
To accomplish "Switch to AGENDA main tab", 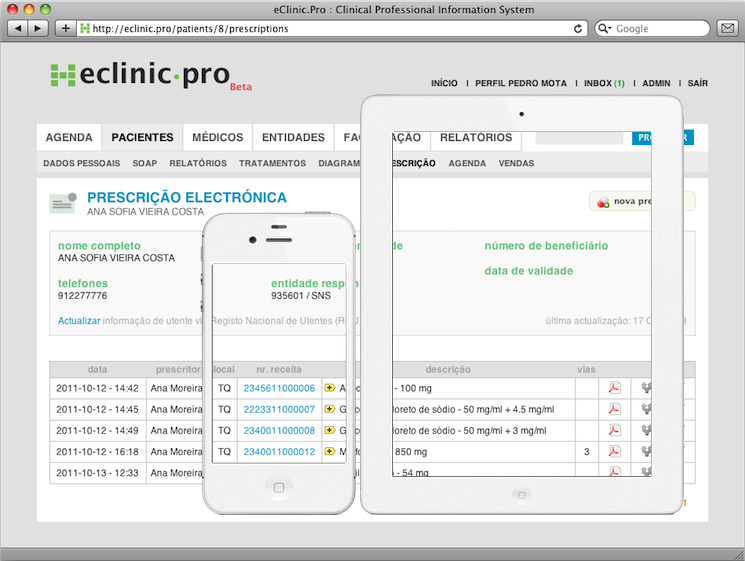I will click(69, 137).
